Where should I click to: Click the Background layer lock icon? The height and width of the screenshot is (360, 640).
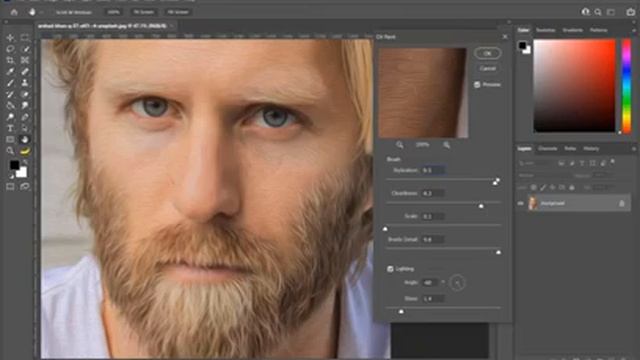tap(622, 203)
